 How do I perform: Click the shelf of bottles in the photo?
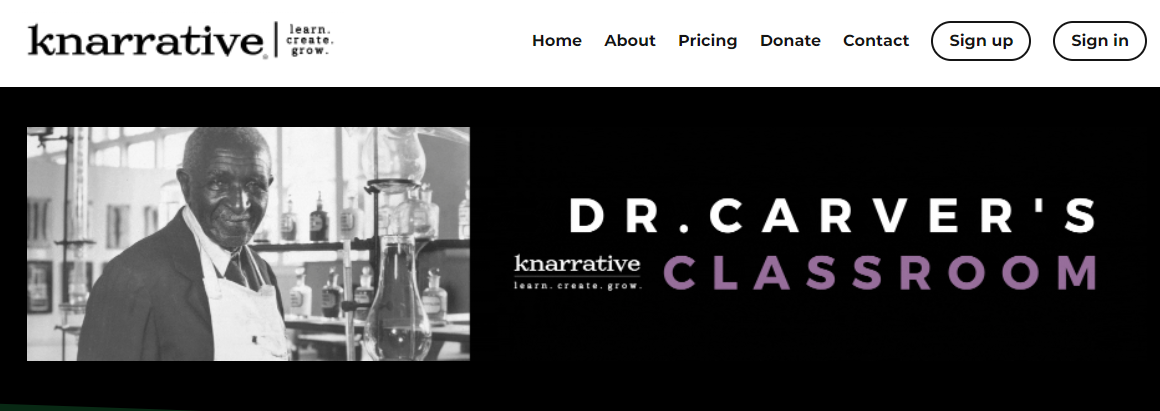tap(362, 244)
